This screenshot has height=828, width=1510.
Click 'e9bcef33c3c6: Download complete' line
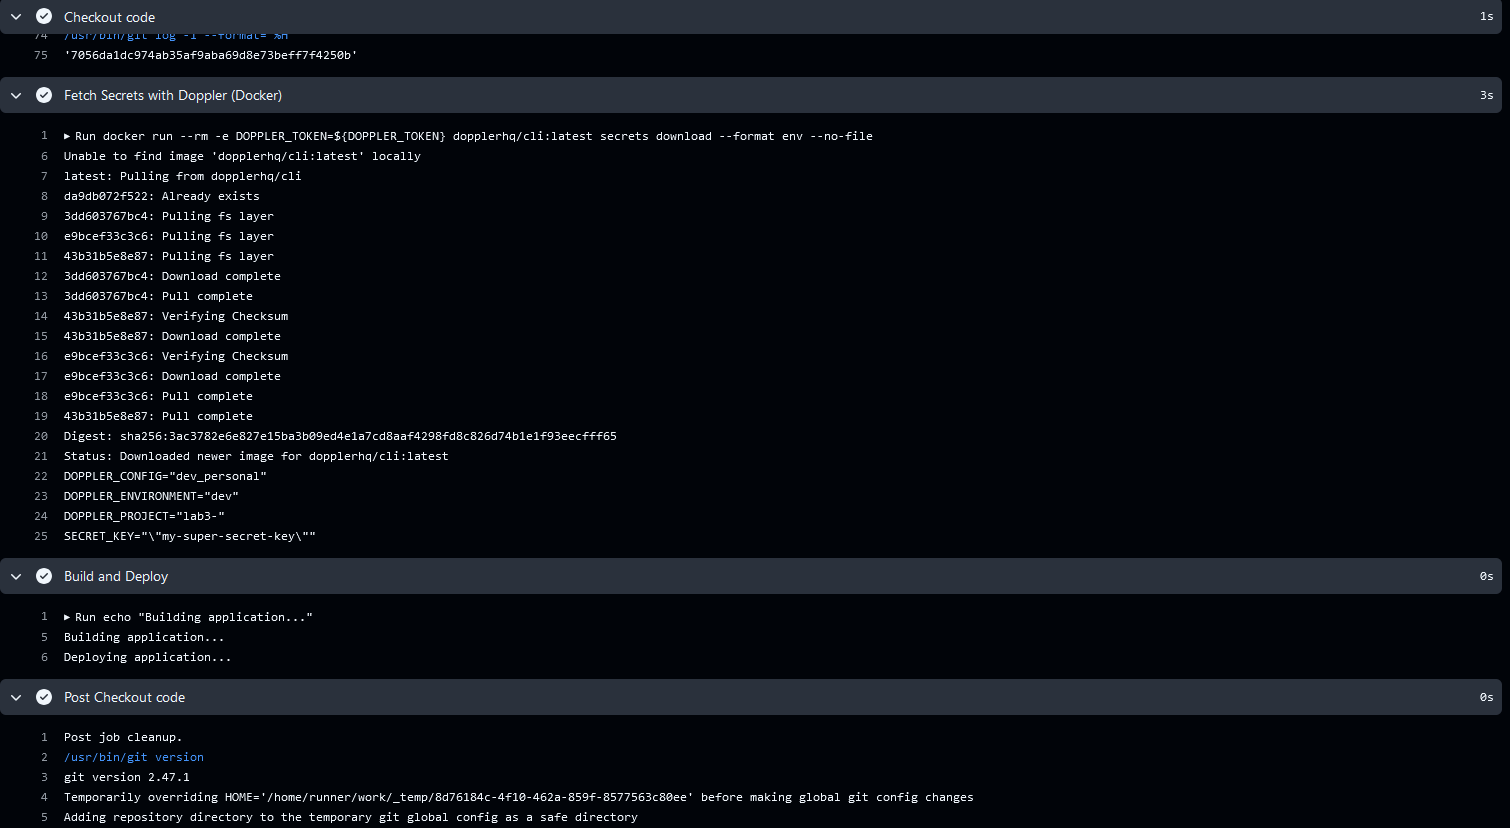pos(172,376)
